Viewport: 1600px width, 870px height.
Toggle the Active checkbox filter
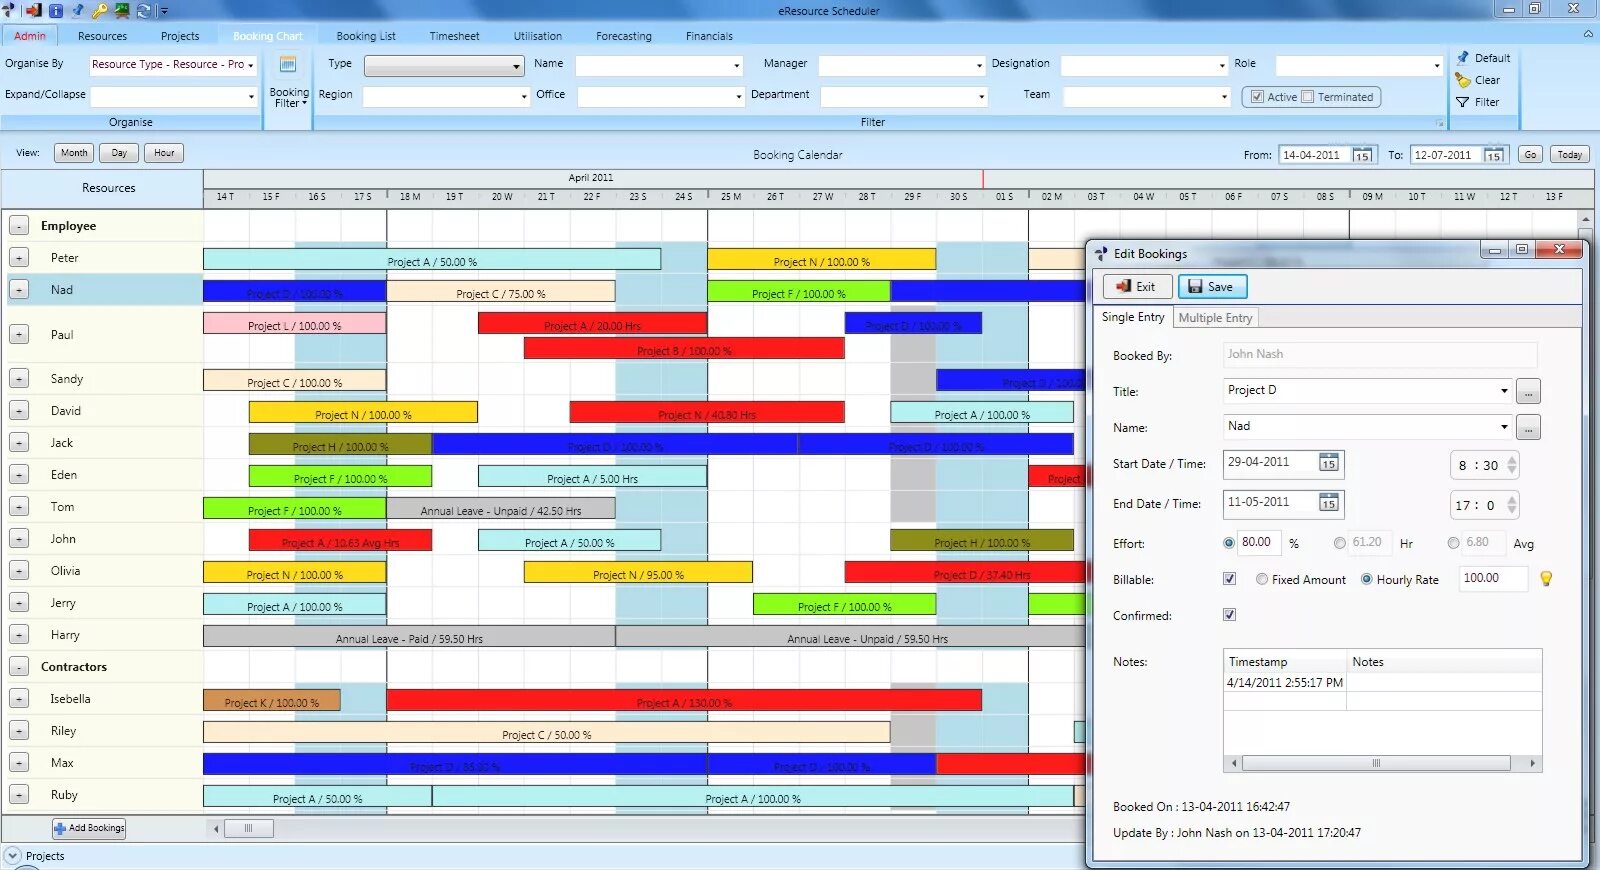(x=1257, y=97)
